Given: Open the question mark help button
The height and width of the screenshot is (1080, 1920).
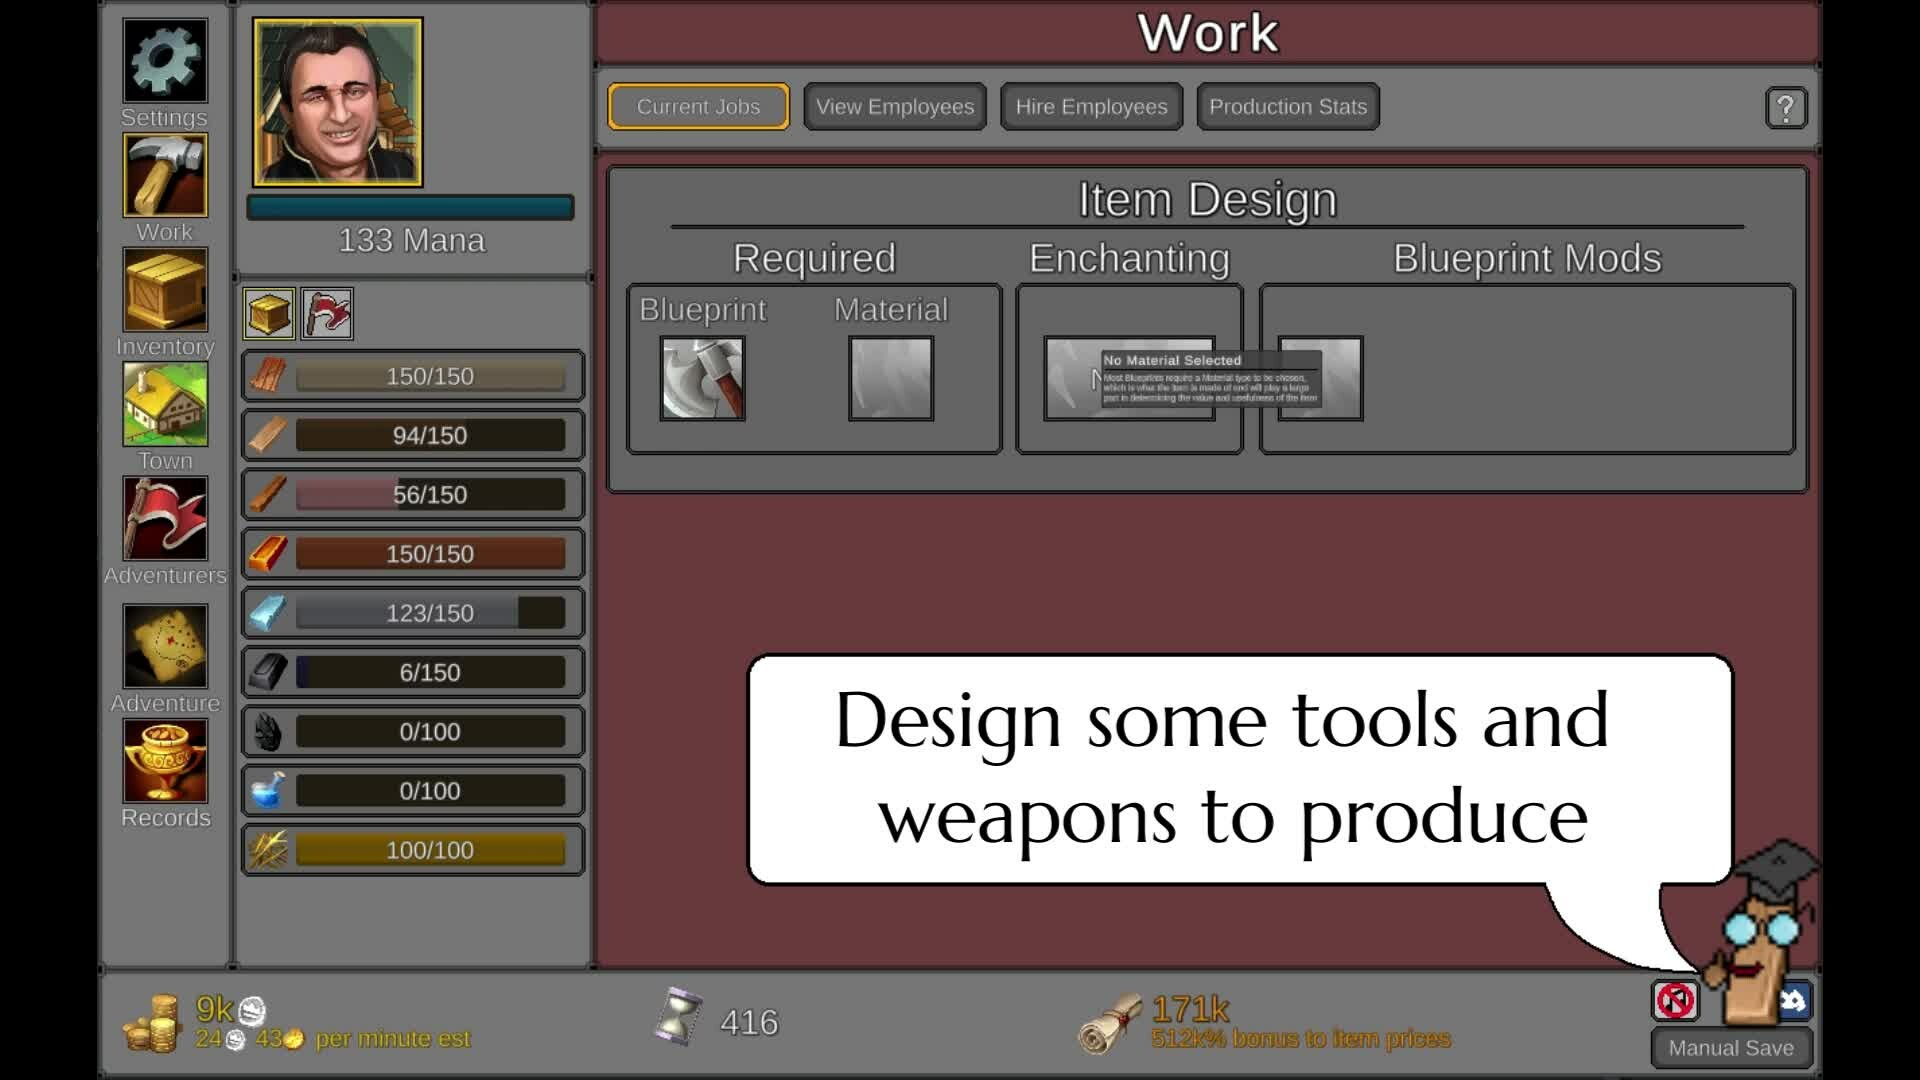Looking at the screenshot, I should pyautogui.click(x=1785, y=108).
